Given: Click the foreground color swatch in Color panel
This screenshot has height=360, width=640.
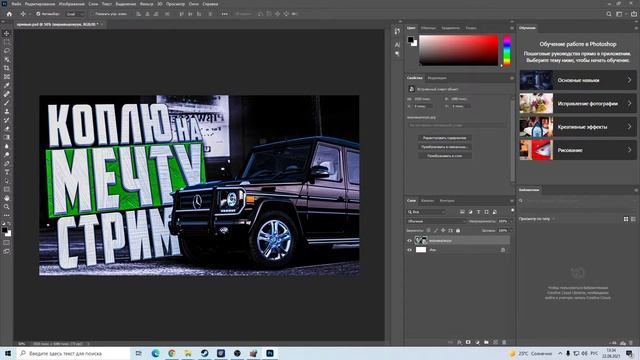Looking at the screenshot, I should click(x=411, y=40).
